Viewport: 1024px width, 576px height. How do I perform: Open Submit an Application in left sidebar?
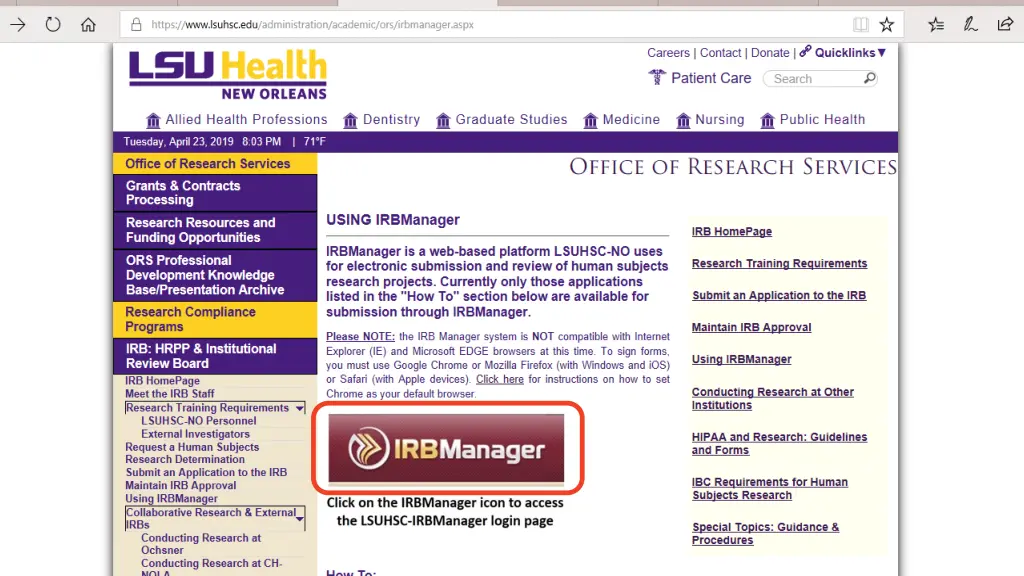coord(206,472)
